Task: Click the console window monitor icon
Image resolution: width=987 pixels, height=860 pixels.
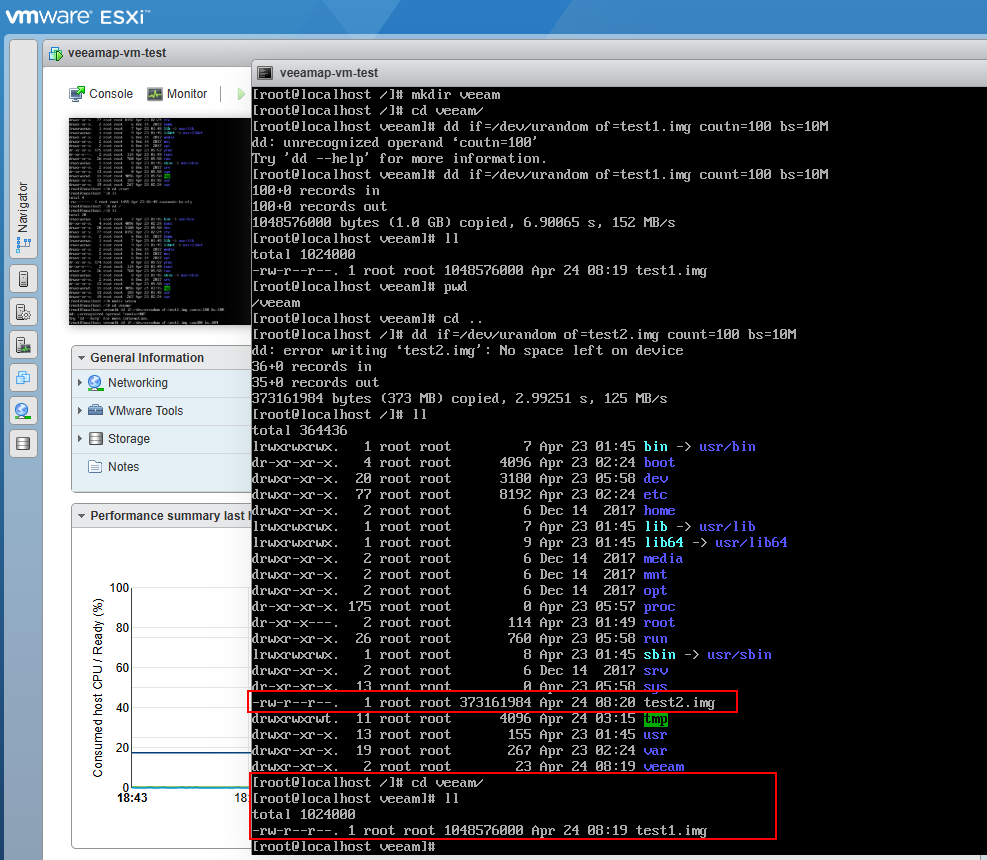Action: point(266,73)
